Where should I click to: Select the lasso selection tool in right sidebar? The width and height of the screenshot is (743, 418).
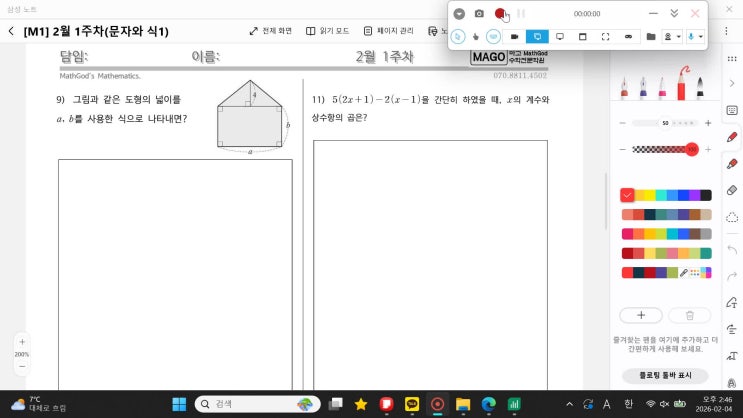732,217
